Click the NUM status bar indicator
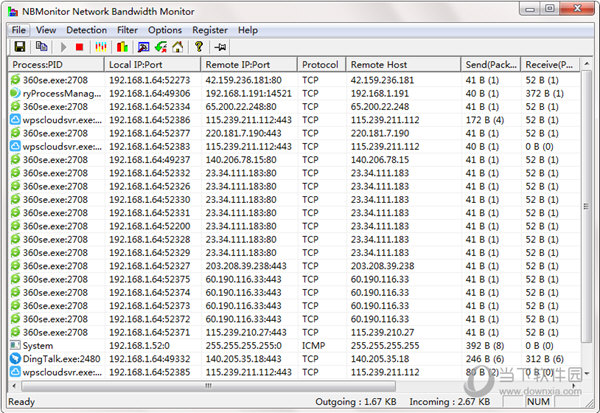600x413 pixels. click(x=538, y=402)
